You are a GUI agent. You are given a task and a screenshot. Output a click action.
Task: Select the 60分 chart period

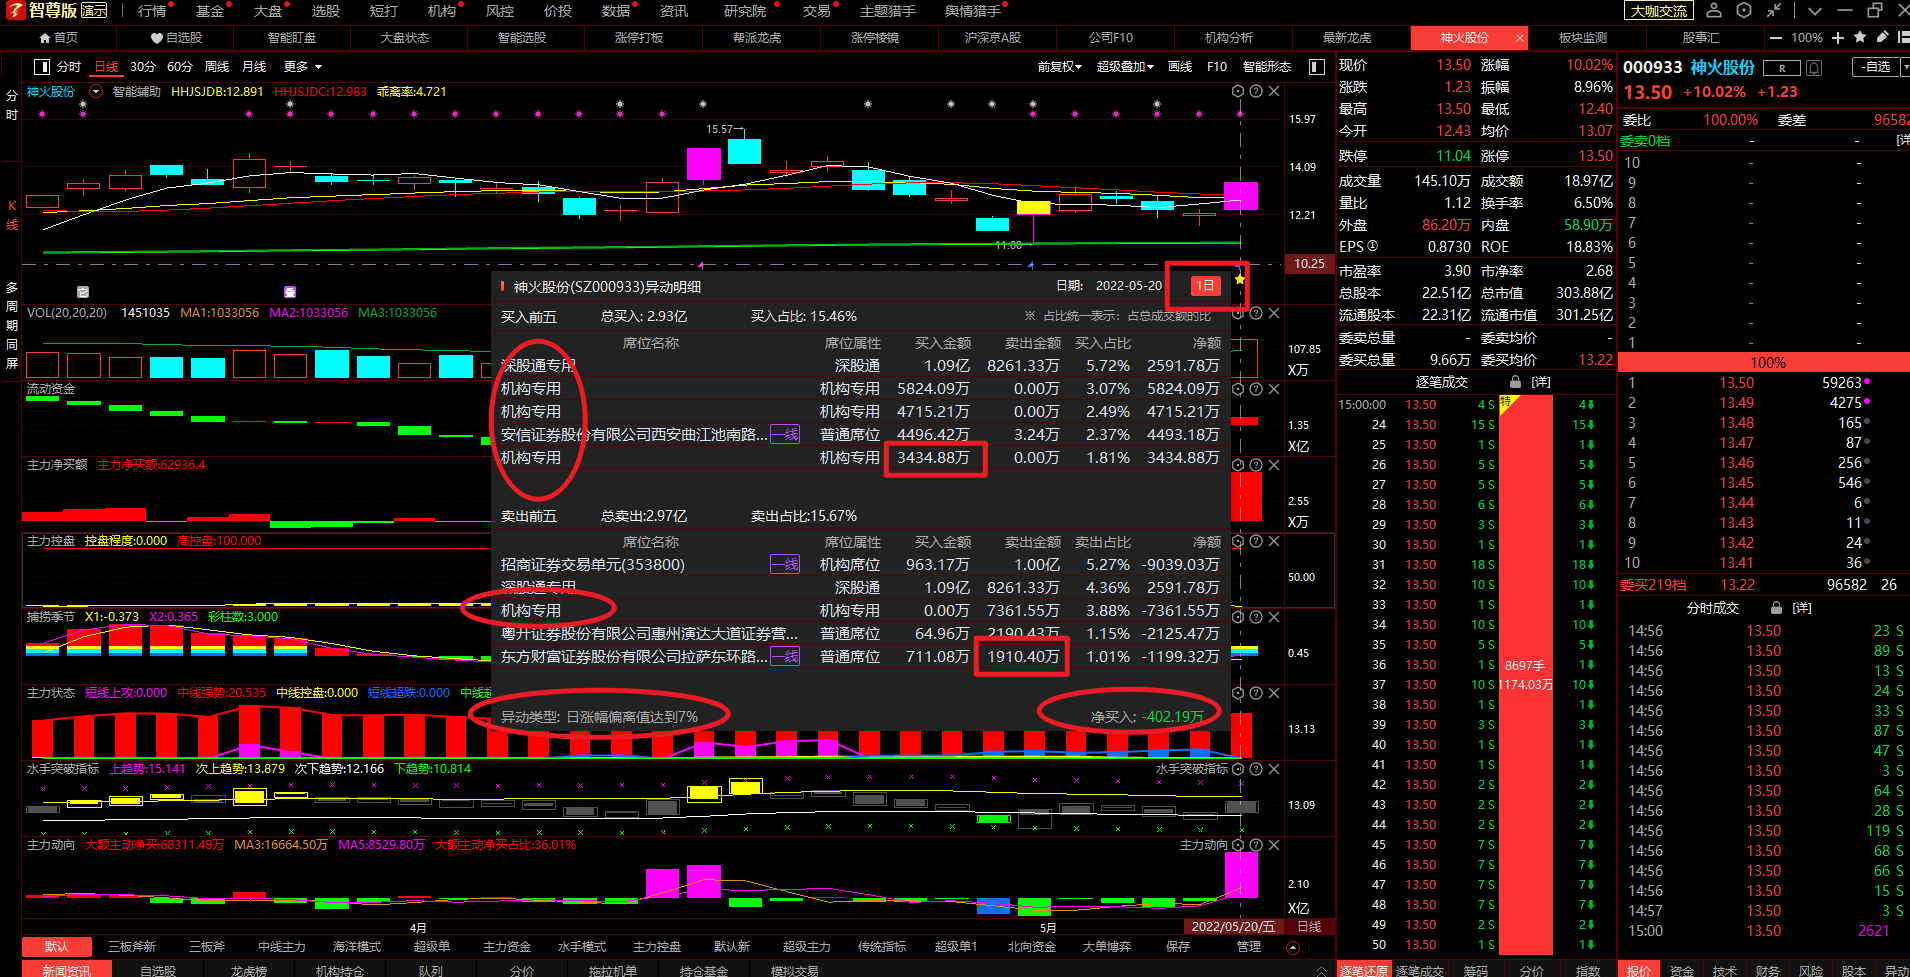(x=180, y=67)
